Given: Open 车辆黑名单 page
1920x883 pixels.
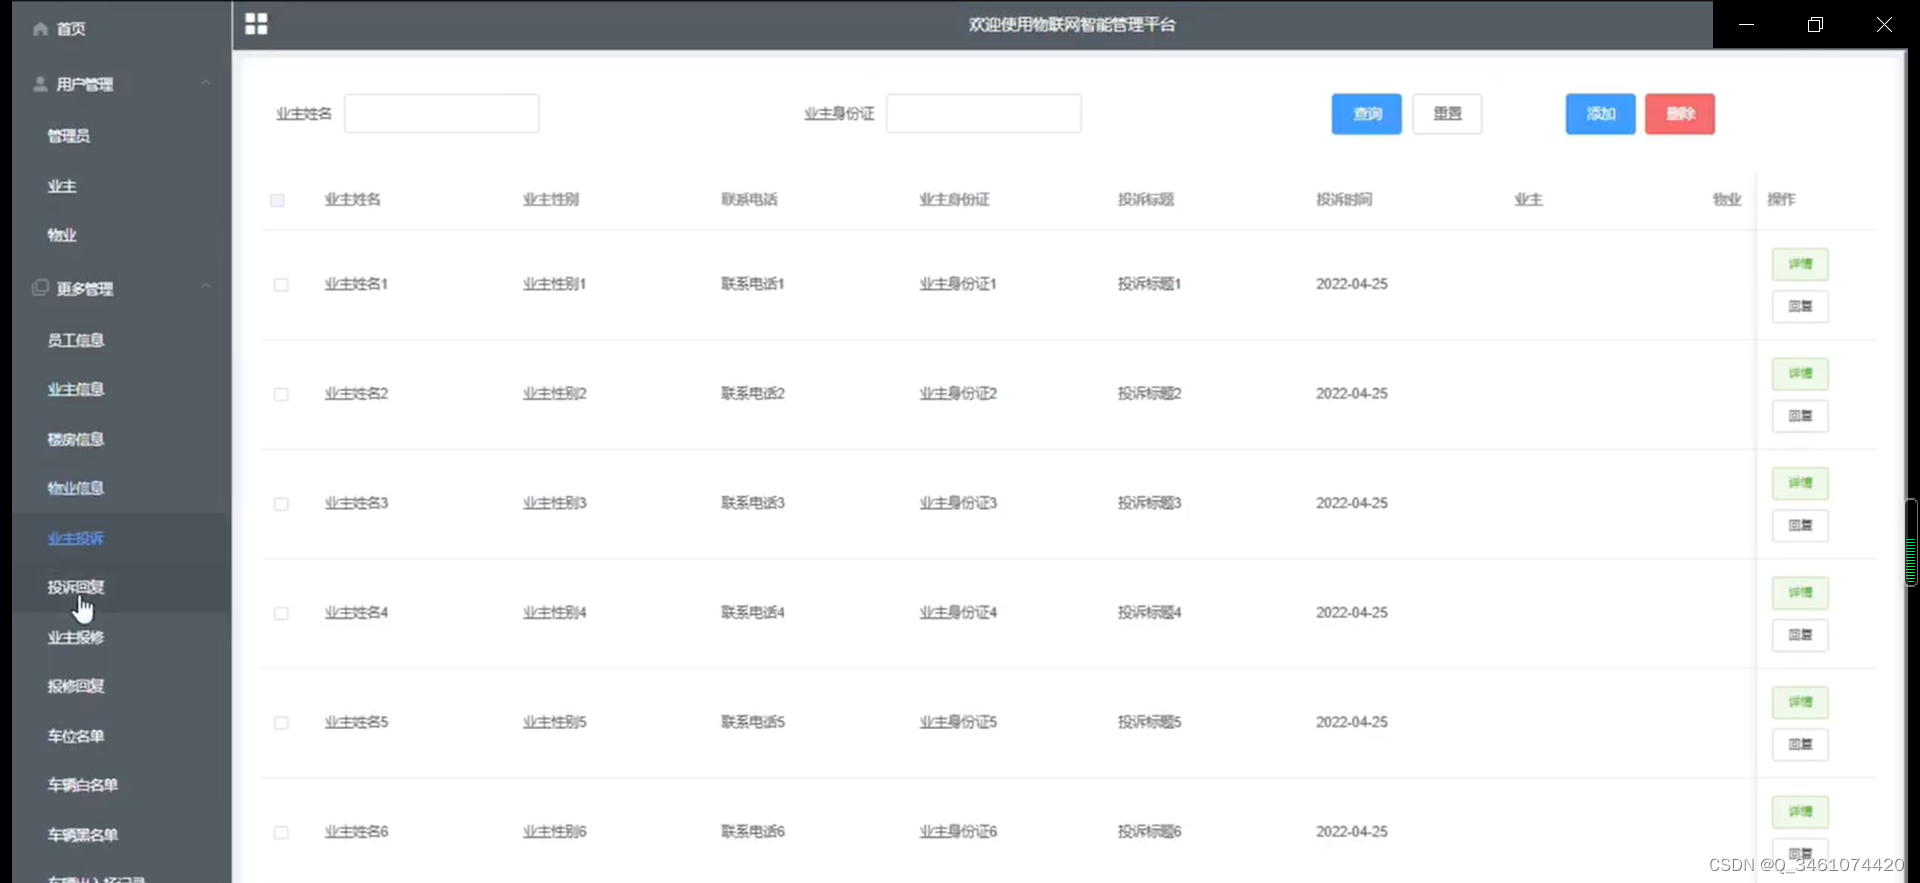Looking at the screenshot, I should point(83,835).
